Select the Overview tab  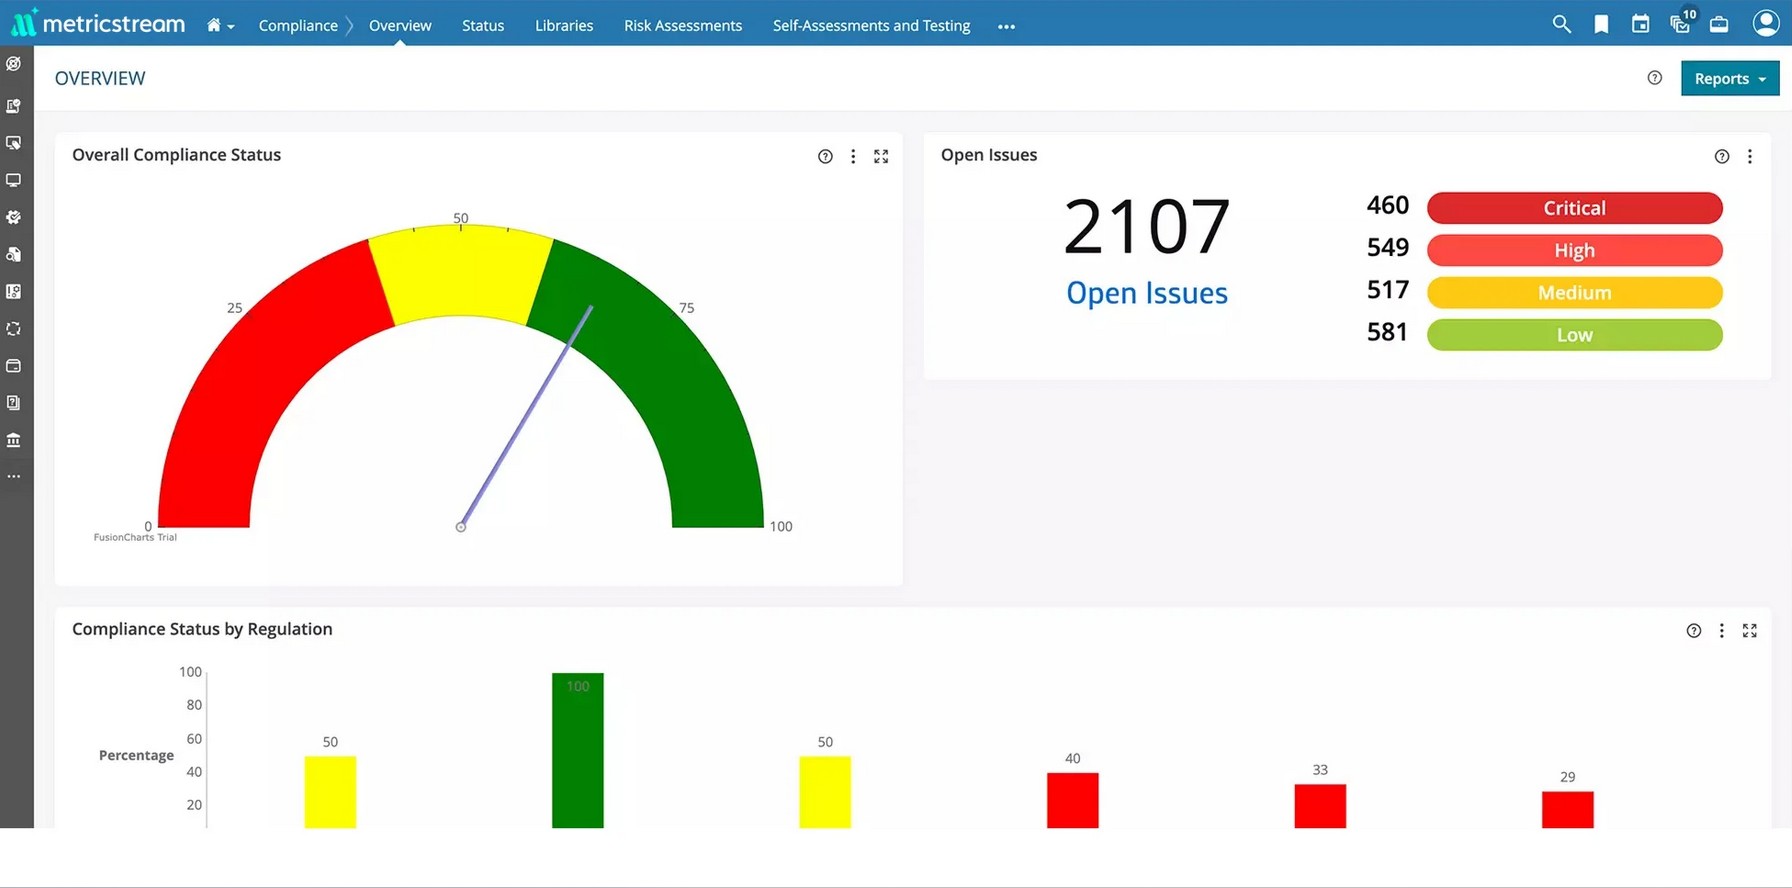pos(400,26)
